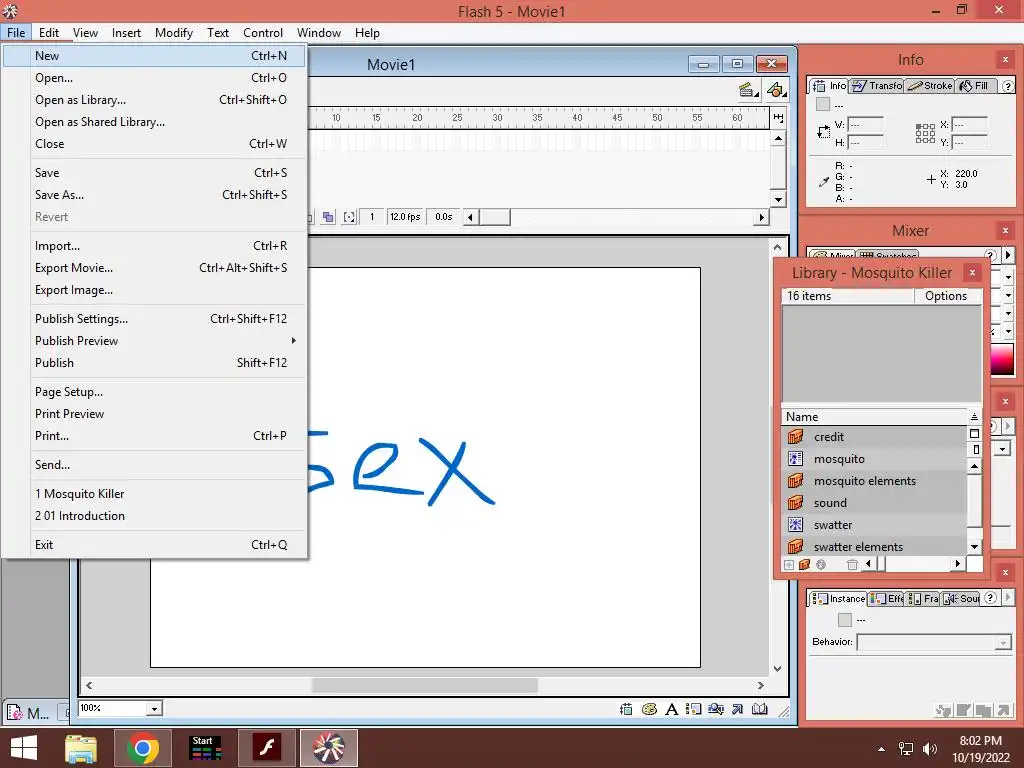The width and height of the screenshot is (1024, 768).
Task: Select the 'mosquito' symbol in Library
Action: pos(874,459)
